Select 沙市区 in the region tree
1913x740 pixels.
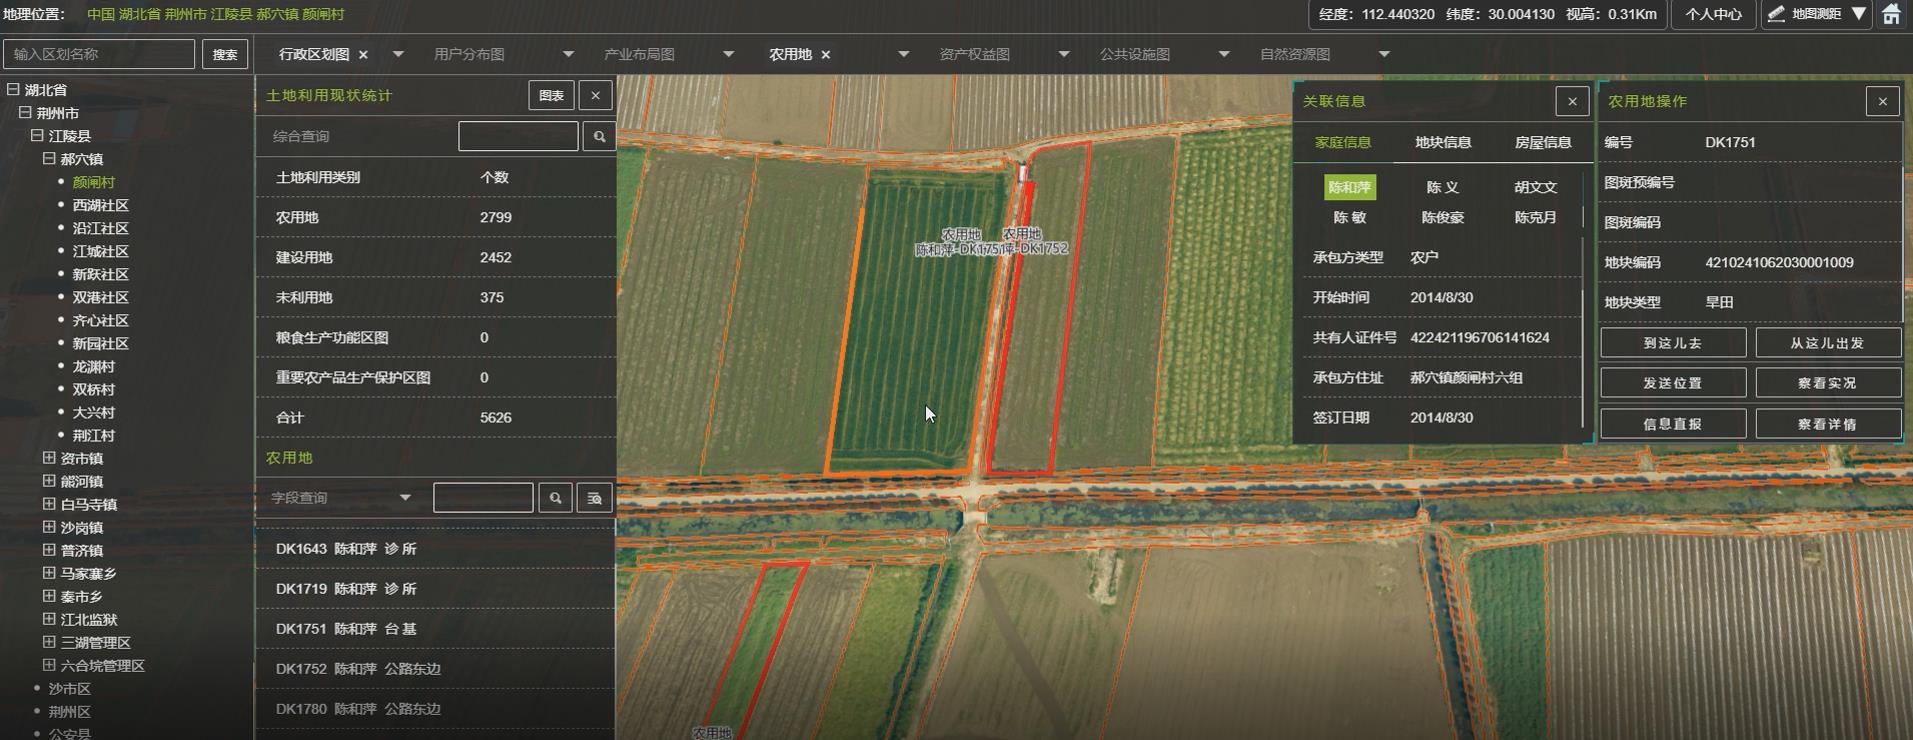[70, 689]
